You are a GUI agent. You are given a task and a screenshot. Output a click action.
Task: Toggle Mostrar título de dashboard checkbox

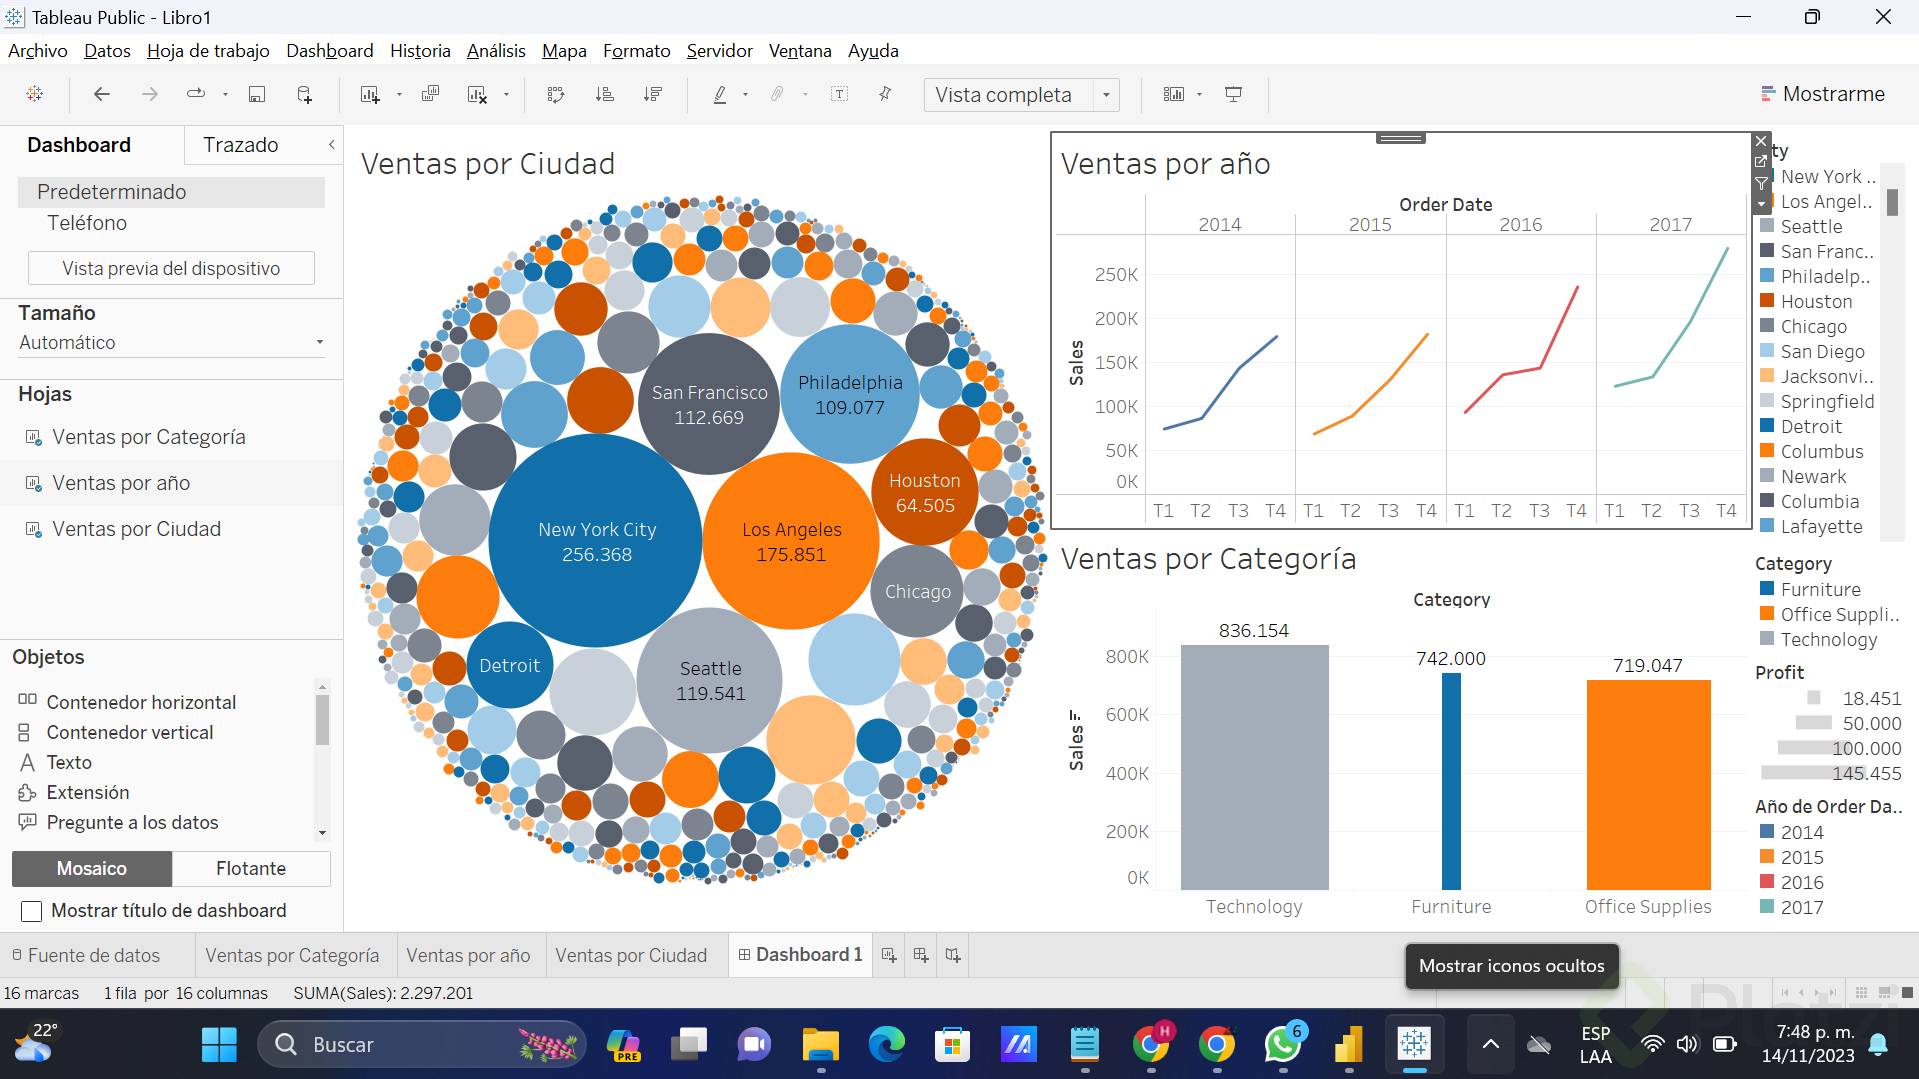(x=32, y=911)
